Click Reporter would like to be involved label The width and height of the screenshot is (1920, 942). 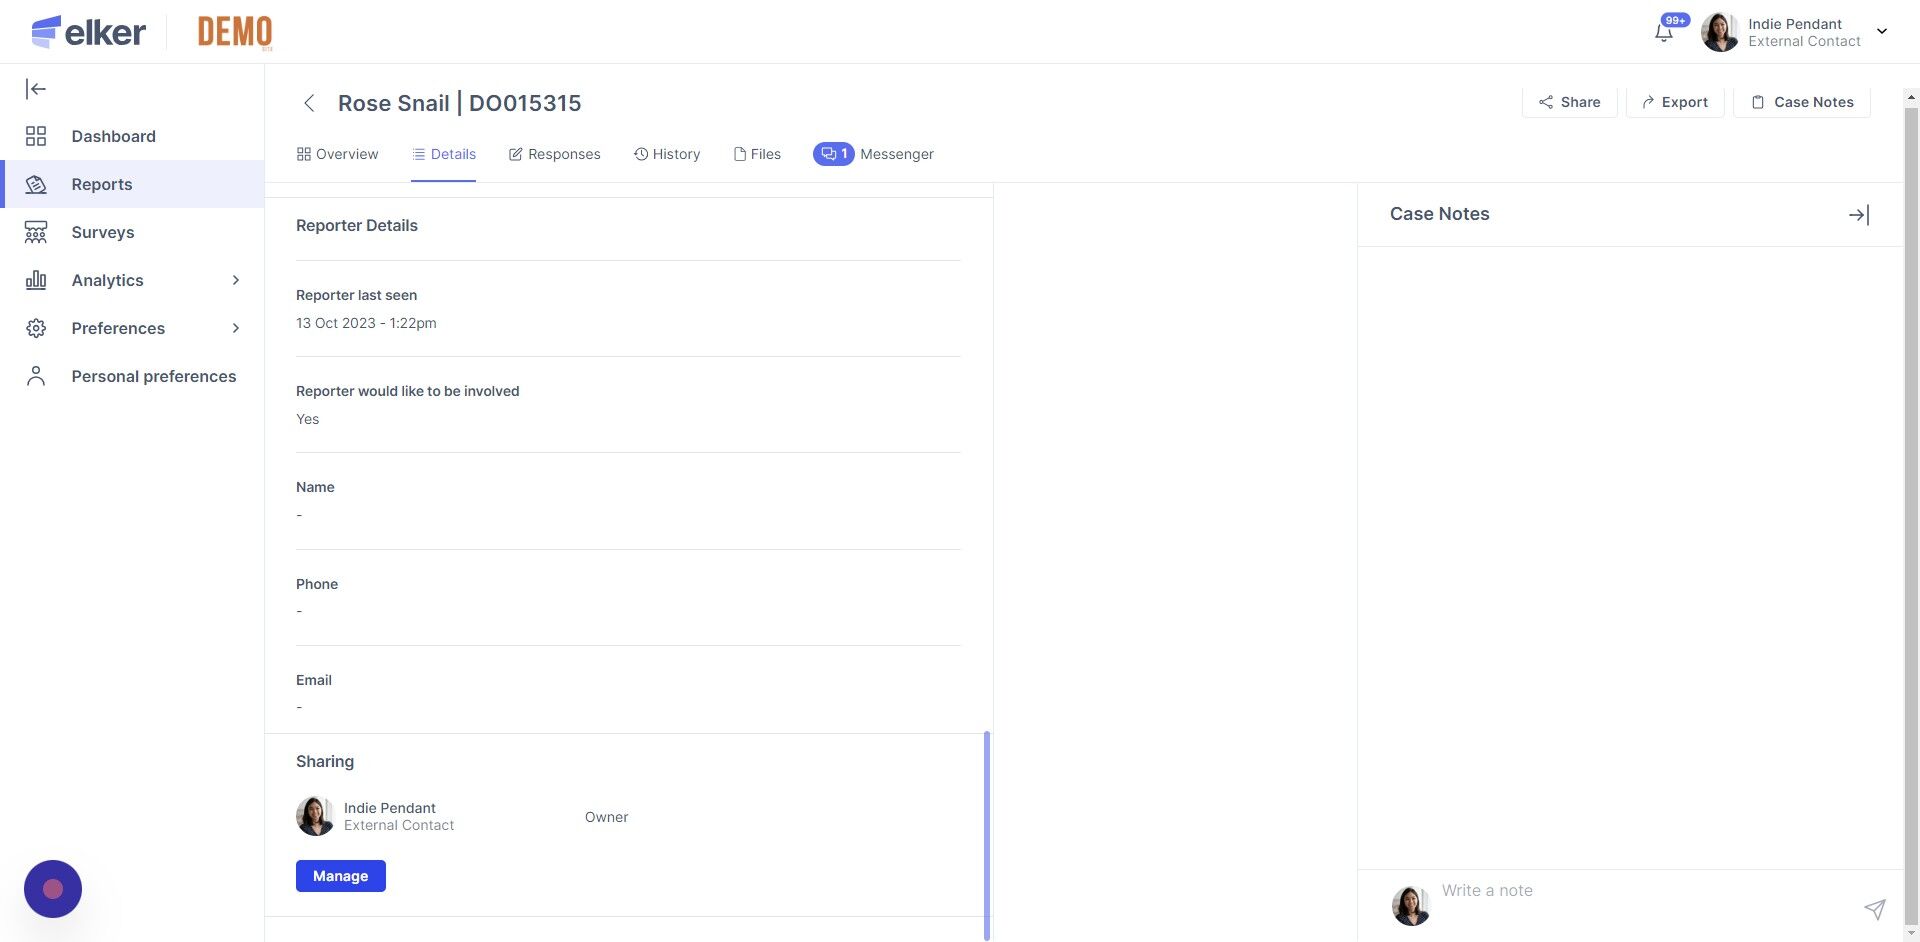tap(408, 391)
